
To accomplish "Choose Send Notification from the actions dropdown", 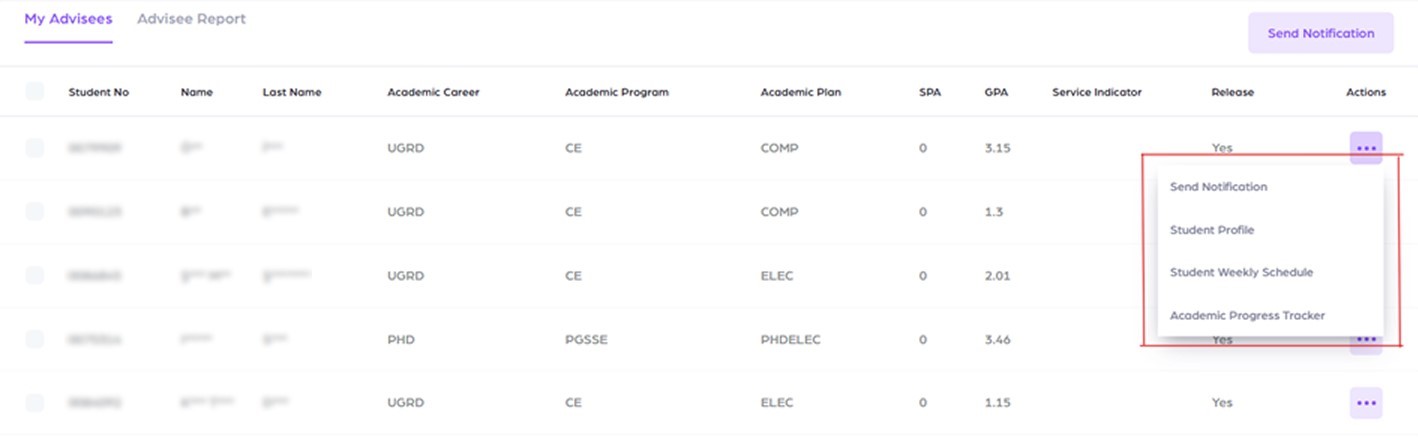I will point(1218,187).
